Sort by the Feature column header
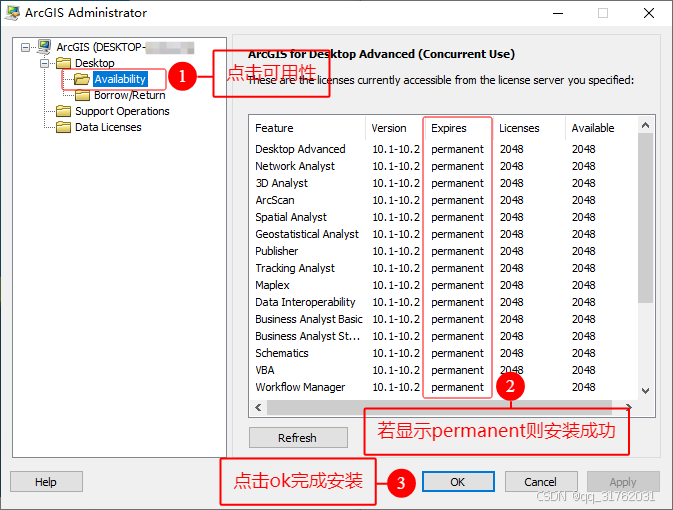The image size is (673, 510). (307, 128)
